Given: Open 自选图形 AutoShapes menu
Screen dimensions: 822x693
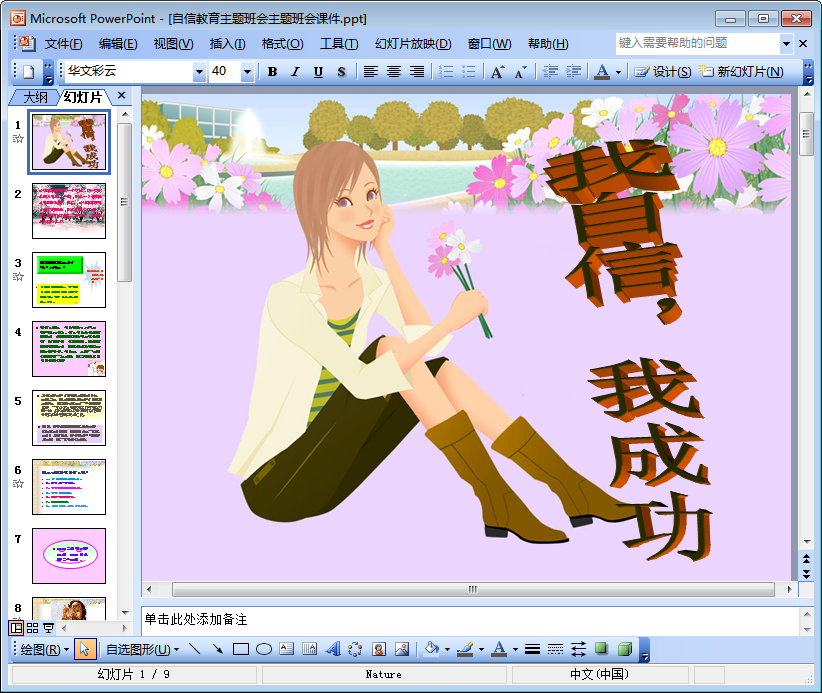Looking at the screenshot, I should (x=142, y=649).
